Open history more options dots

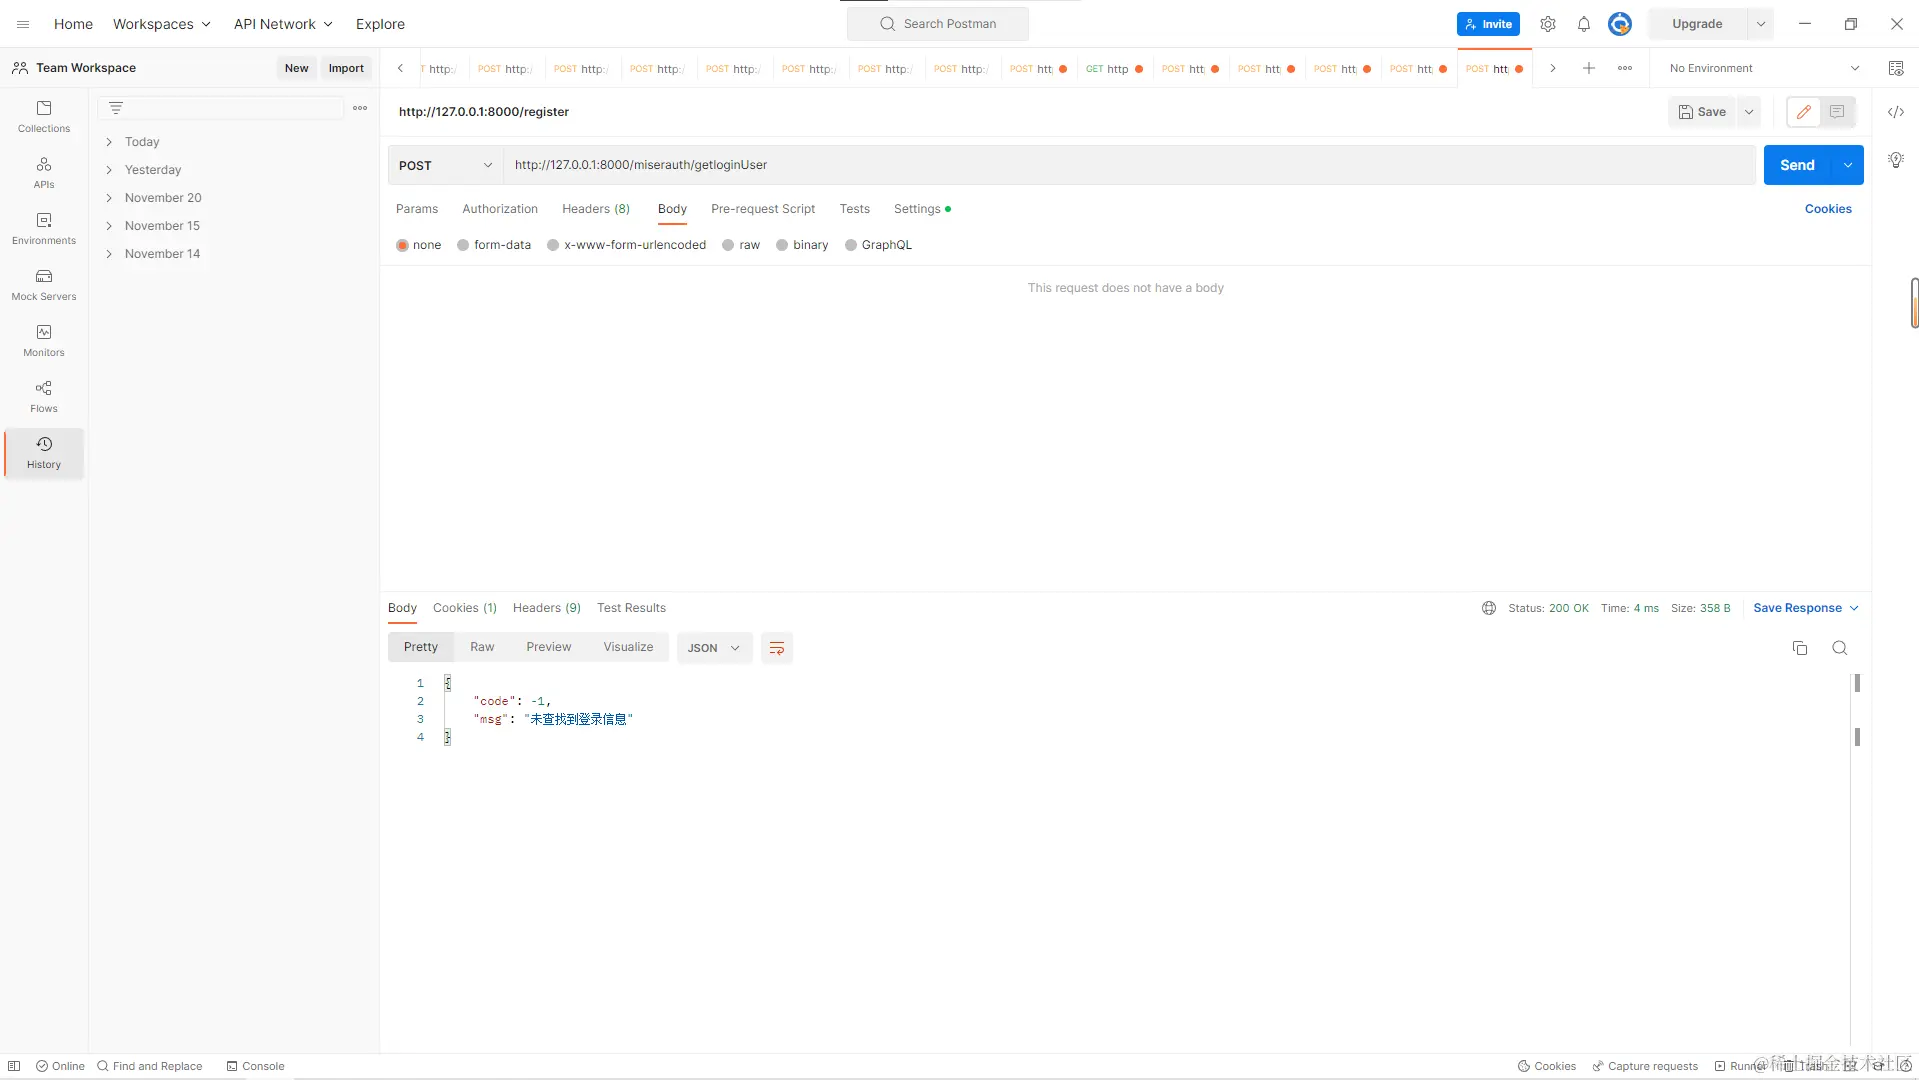(x=360, y=108)
